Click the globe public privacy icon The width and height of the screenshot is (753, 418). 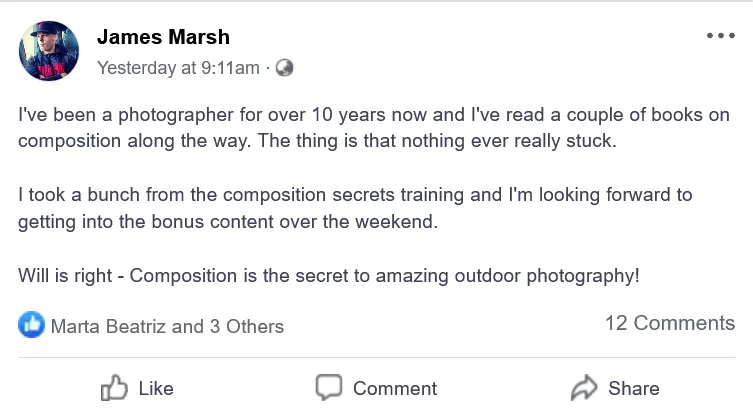click(x=284, y=68)
